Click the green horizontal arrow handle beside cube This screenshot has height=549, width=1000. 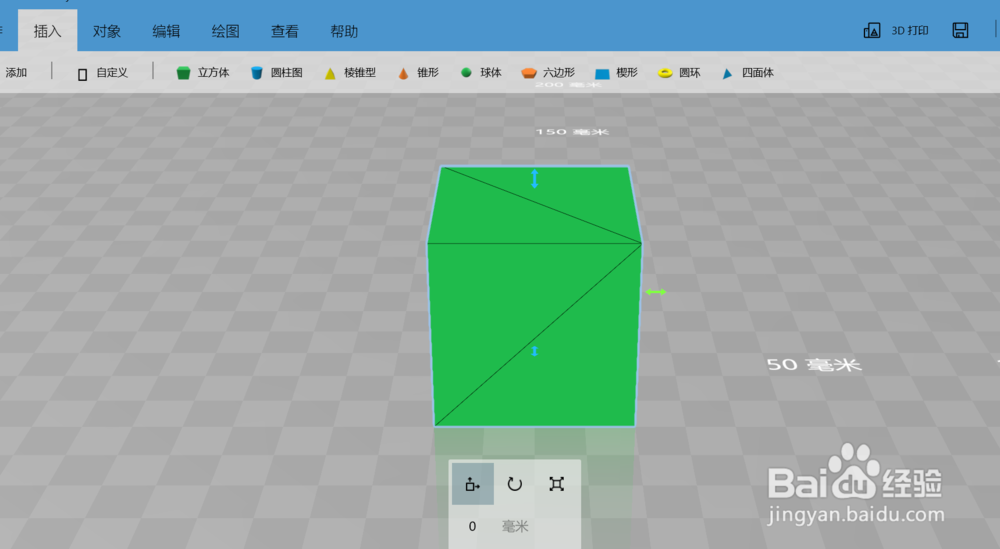pyautogui.click(x=656, y=292)
